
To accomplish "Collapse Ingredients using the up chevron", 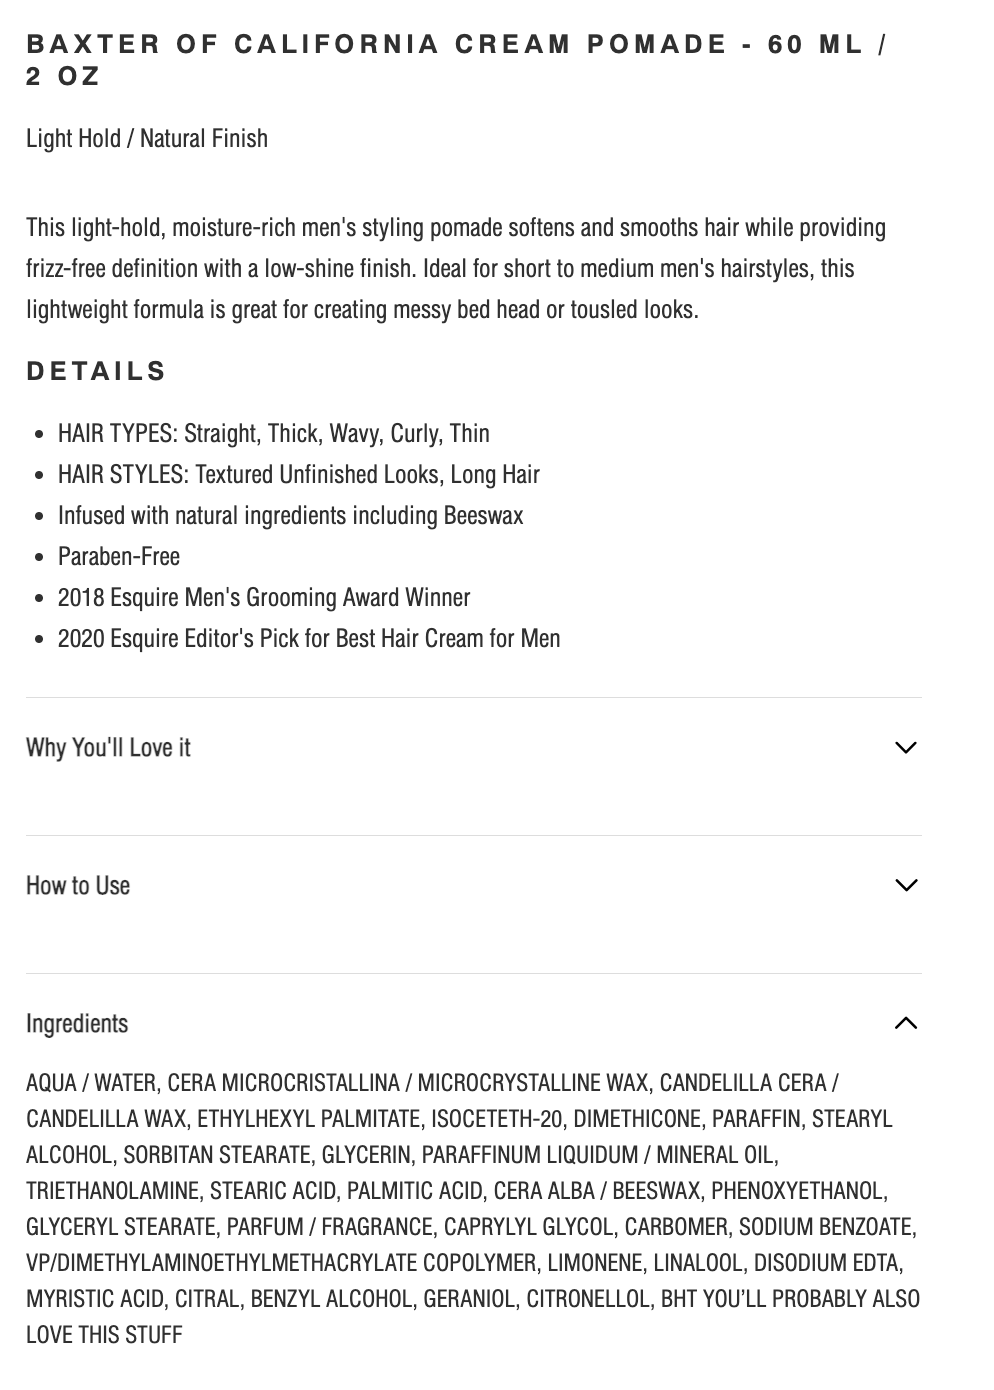I will coord(905,1023).
